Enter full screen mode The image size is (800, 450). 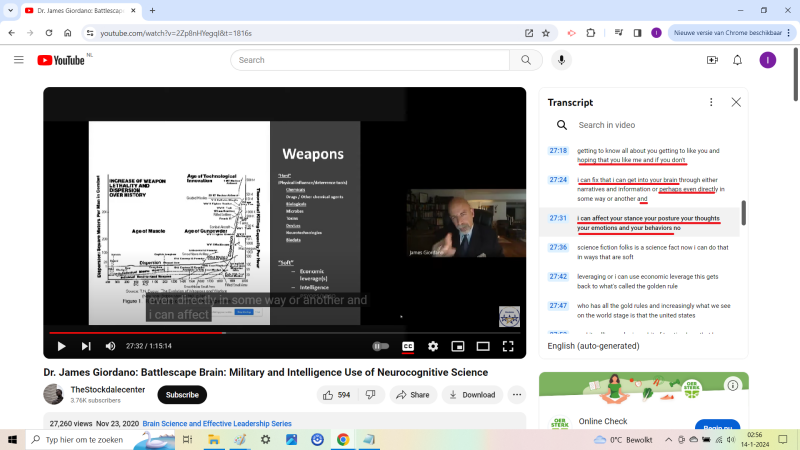pos(508,346)
